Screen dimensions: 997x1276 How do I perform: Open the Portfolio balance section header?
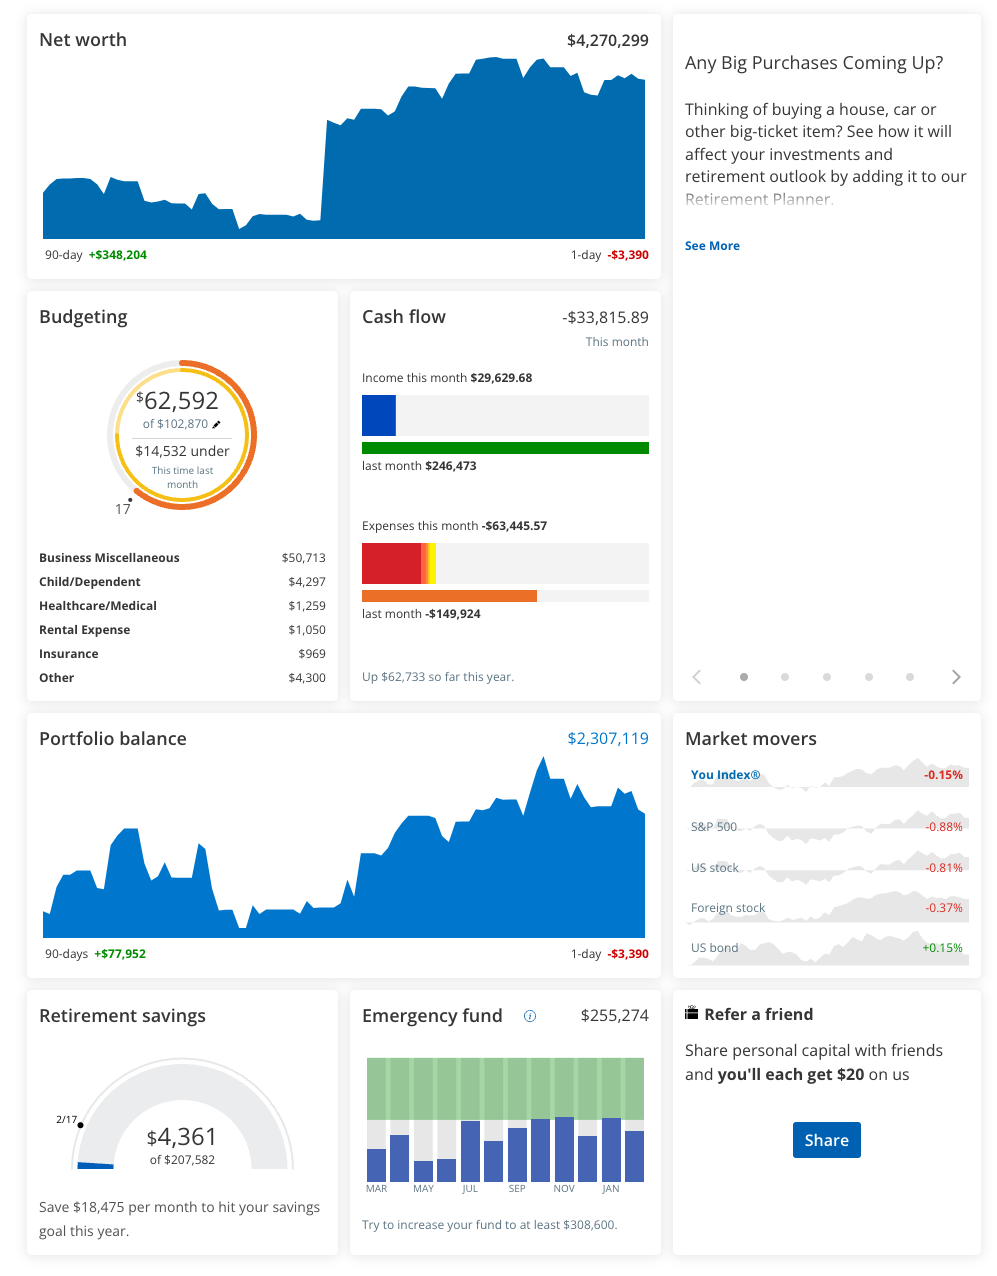pos(112,739)
